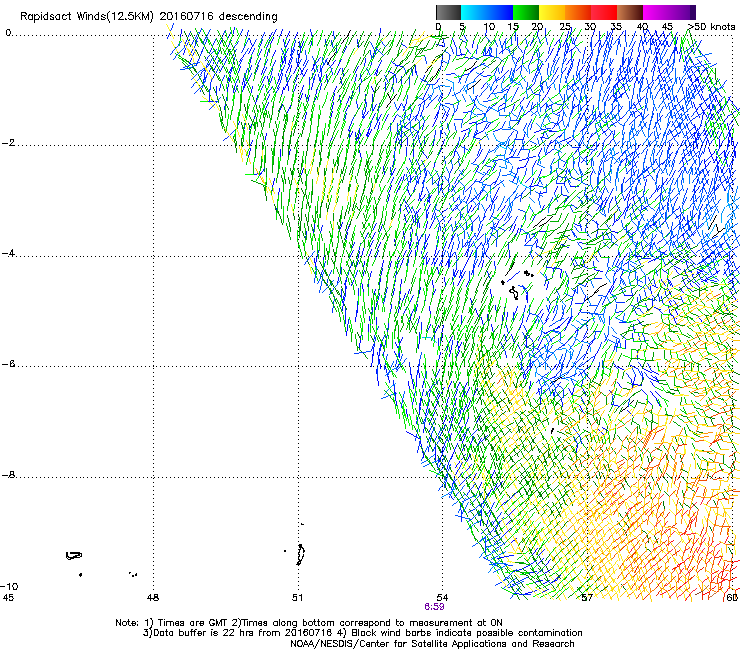Image resolution: width=740 pixels, height=650 pixels.
Task: Click the magenta 40-45 knots legend color
Action: pos(656,12)
